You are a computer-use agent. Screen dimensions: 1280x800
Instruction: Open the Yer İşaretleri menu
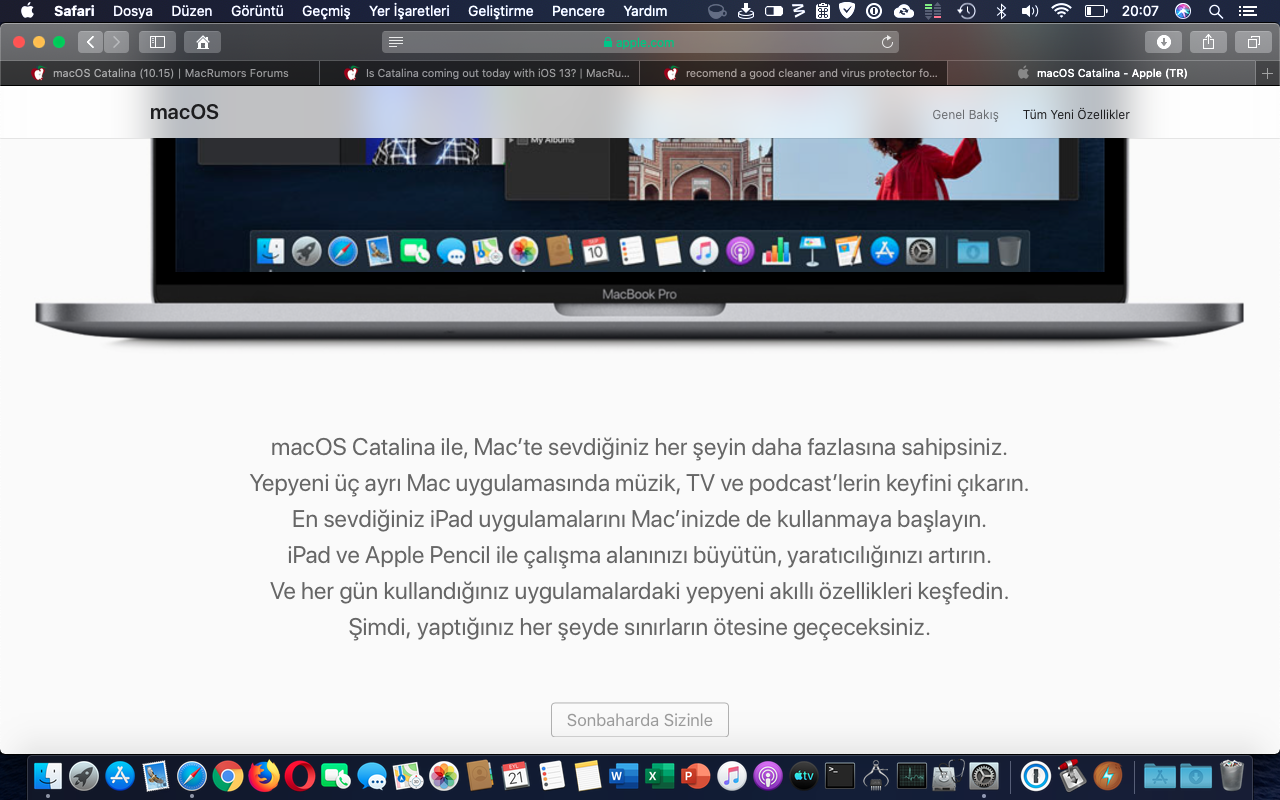click(x=409, y=11)
